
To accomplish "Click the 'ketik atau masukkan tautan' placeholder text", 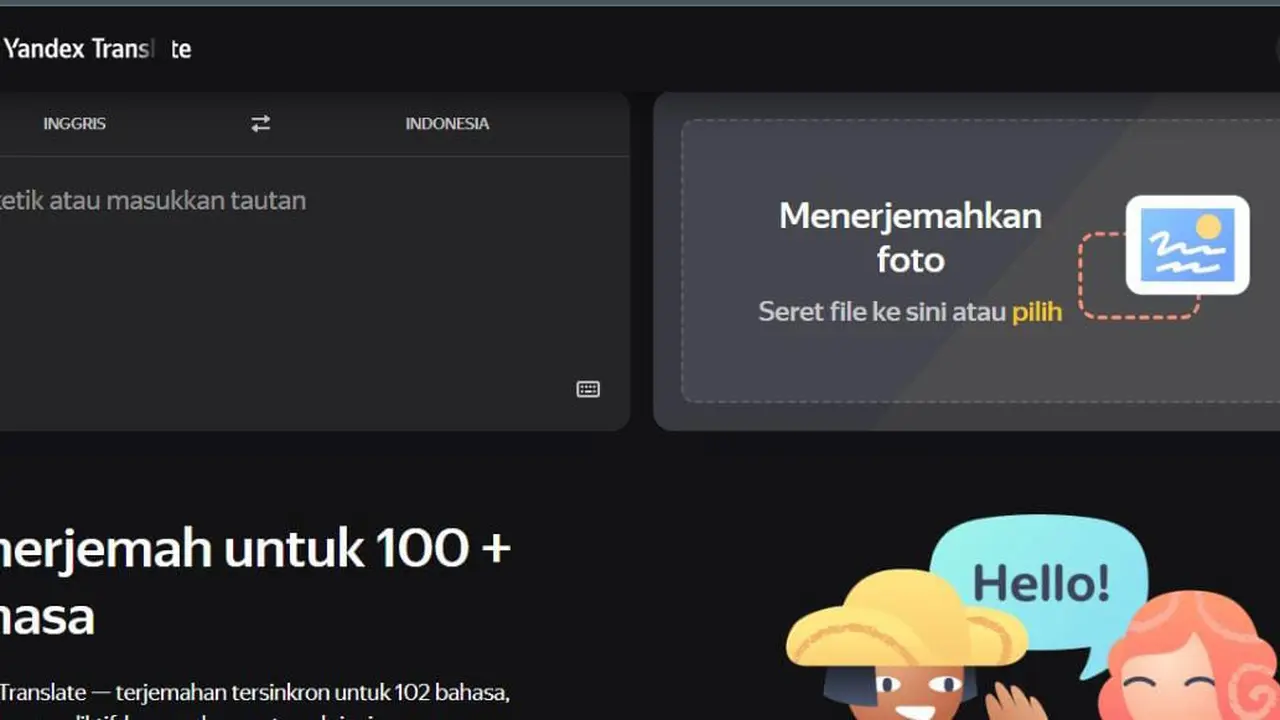I will click(152, 200).
